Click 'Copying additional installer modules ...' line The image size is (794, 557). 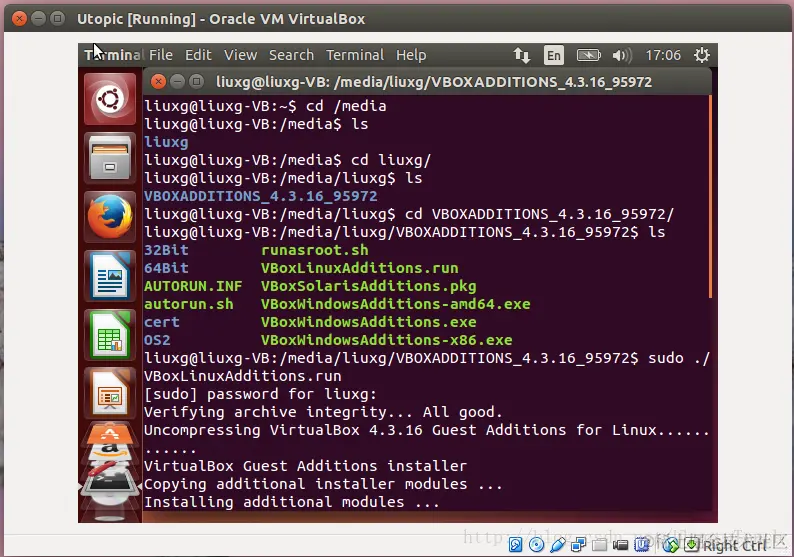pos(323,484)
